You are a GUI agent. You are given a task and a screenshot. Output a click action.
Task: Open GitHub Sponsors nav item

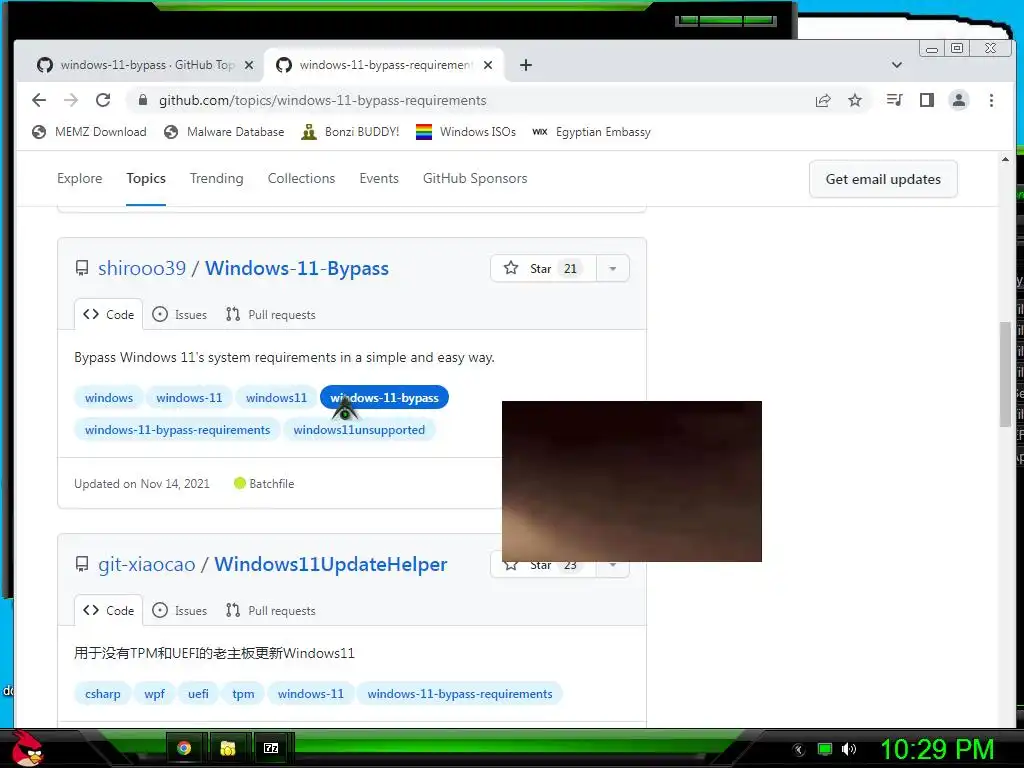tap(475, 178)
